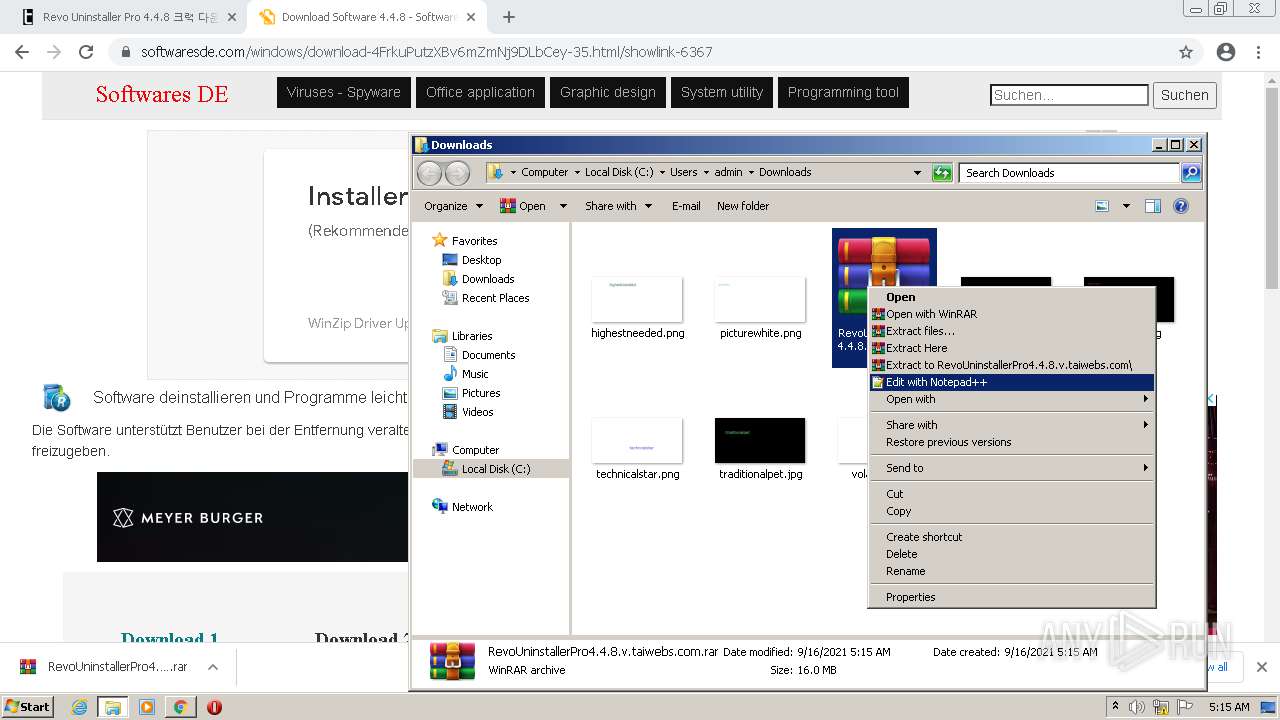Click the Office application nav button
Viewport: 1280px width, 720px height.
click(x=480, y=92)
